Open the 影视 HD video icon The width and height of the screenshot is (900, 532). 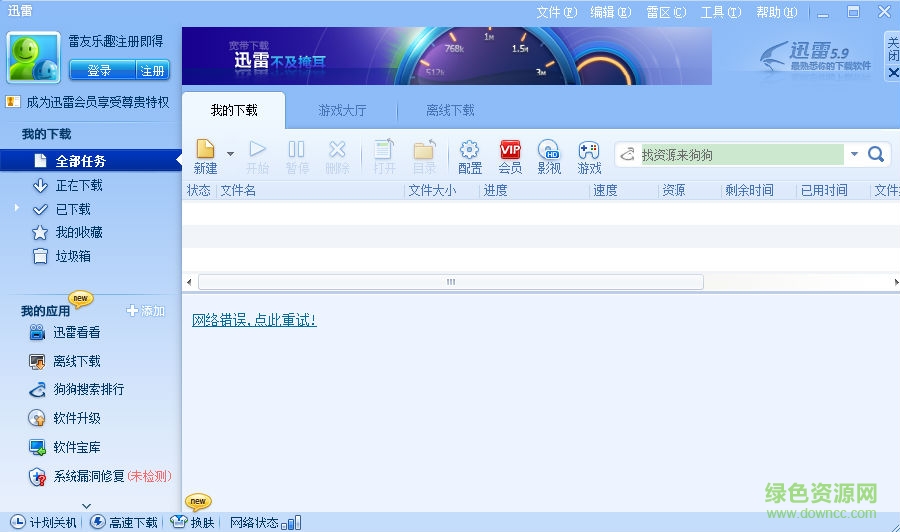click(549, 149)
